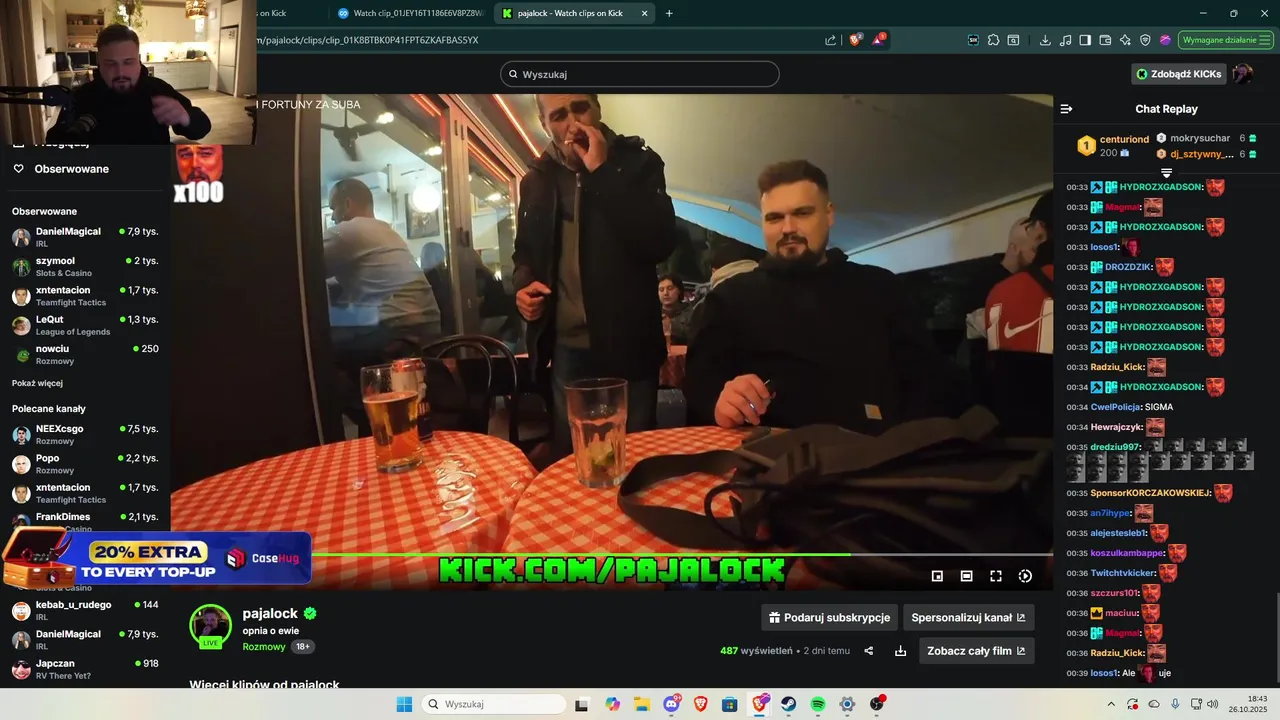The height and width of the screenshot is (720, 1280).
Task: Click the Kick Wyszukaj search field
Action: click(640, 74)
